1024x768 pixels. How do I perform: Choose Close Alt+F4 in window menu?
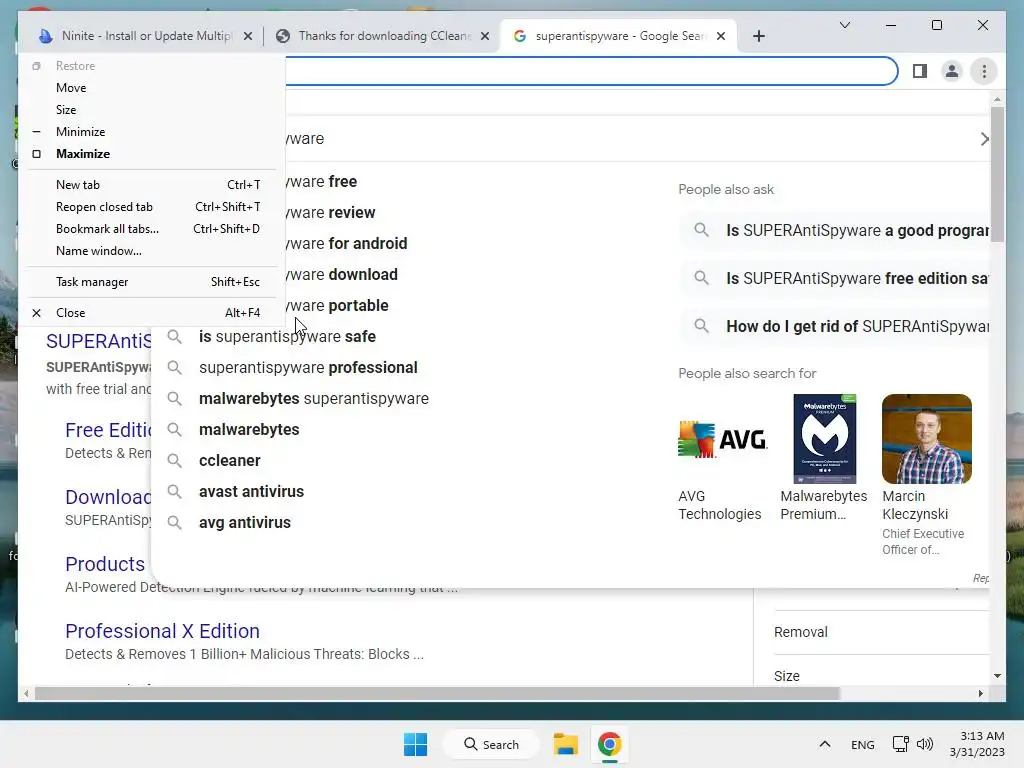pyautogui.click(x=152, y=313)
